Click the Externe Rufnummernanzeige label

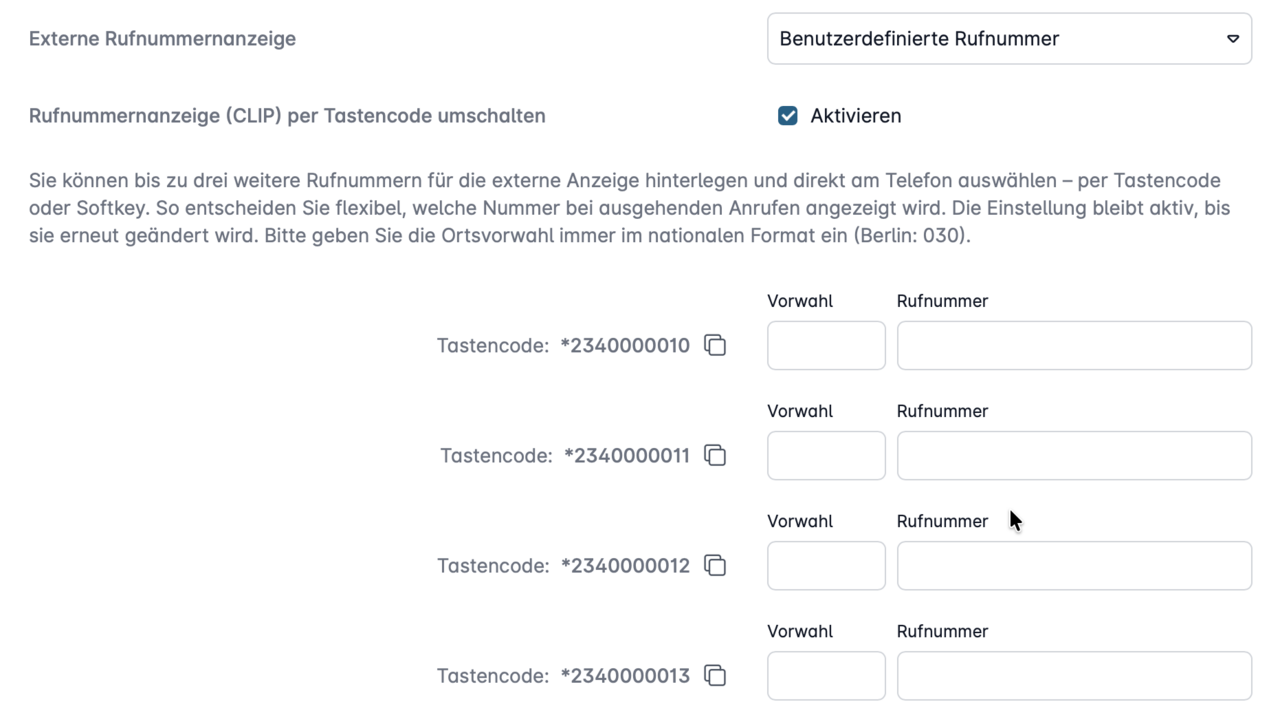coord(162,38)
